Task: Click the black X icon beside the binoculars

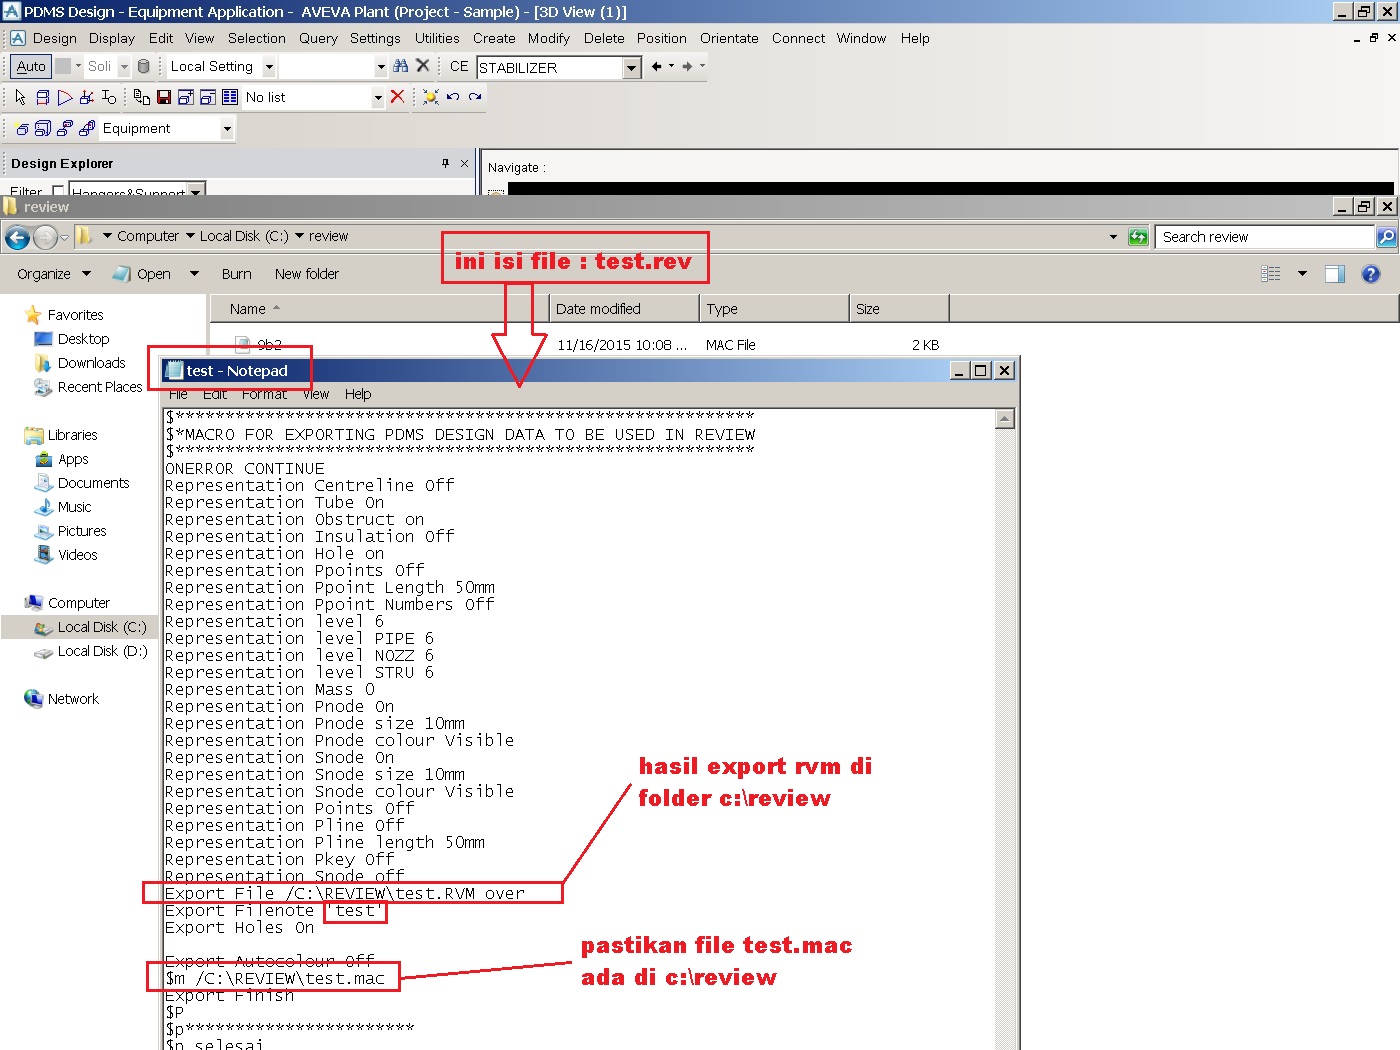Action: point(423,66)
